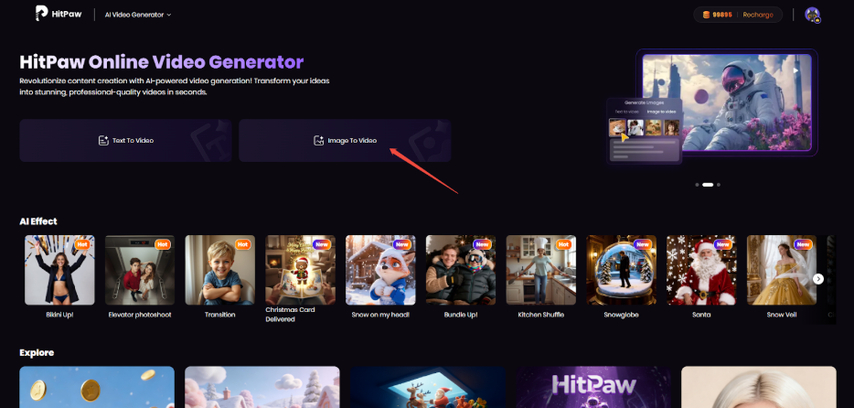
Task: Click the Hot badge on Bikini Up!
Action: (82, 245)
